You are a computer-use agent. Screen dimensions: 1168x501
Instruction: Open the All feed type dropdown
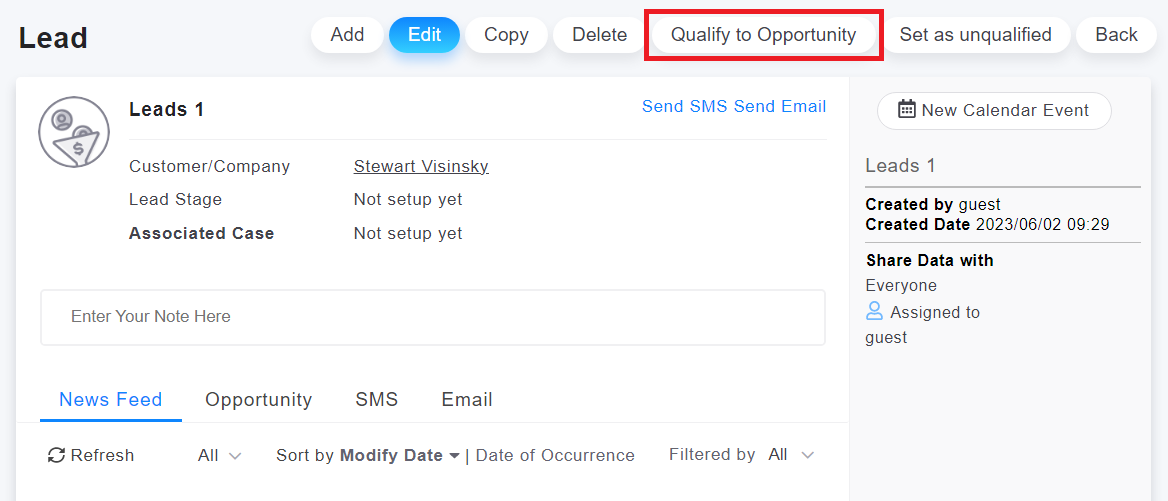pos(220,455)
